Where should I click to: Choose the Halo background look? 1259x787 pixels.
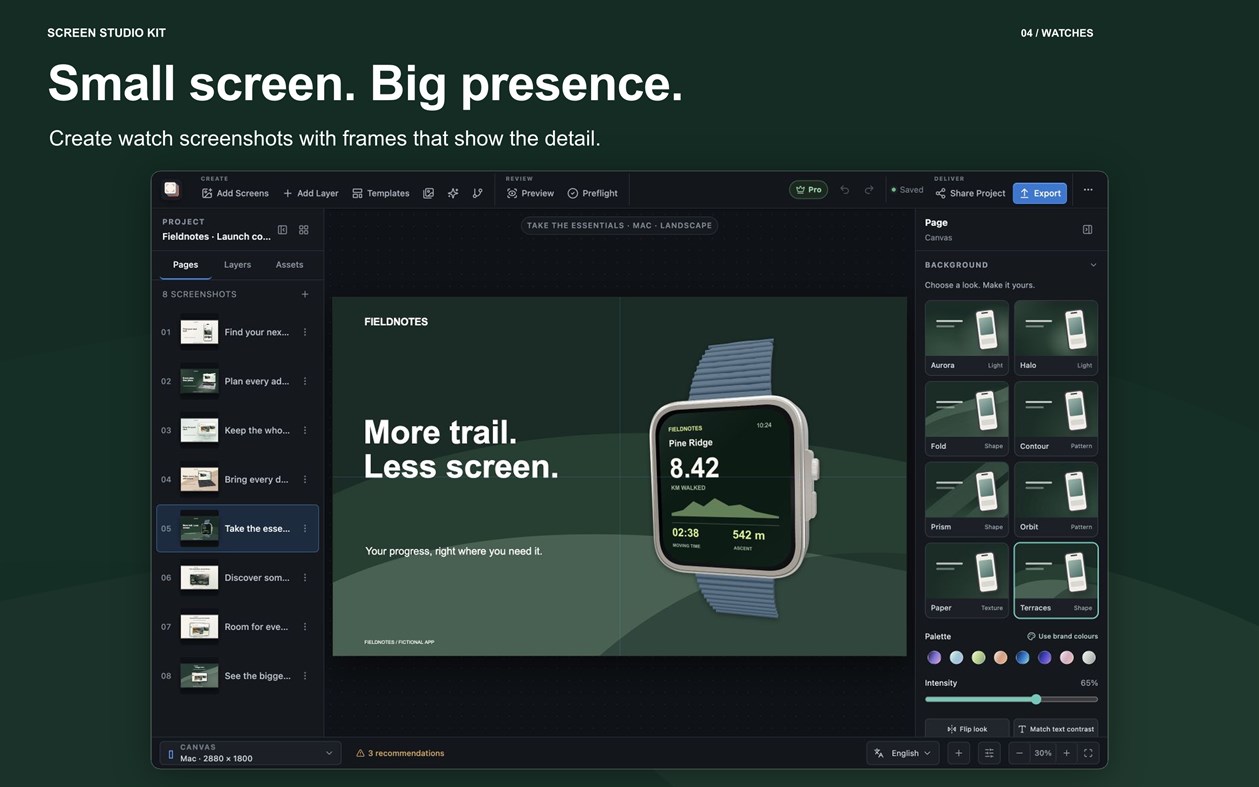1056,337
